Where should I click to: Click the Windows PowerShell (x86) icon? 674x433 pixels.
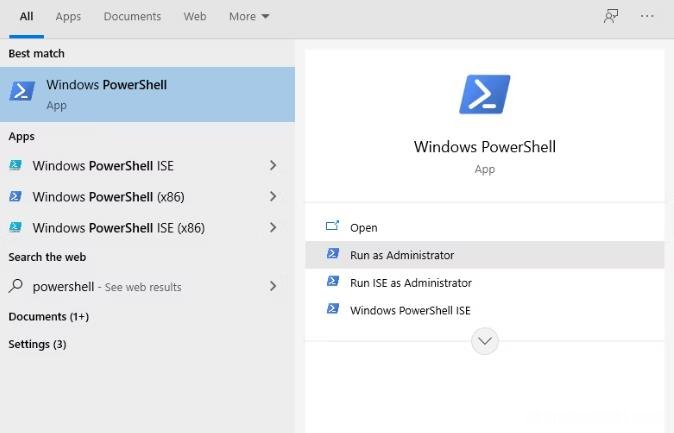15,196
